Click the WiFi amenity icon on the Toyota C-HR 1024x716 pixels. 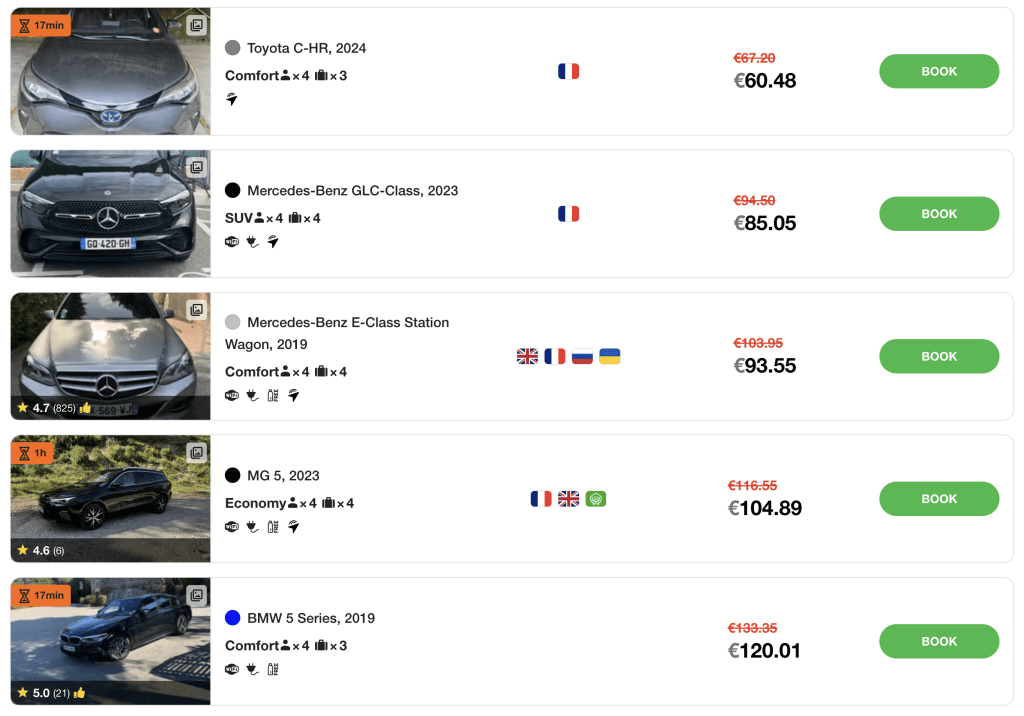[x=230, y=99]
